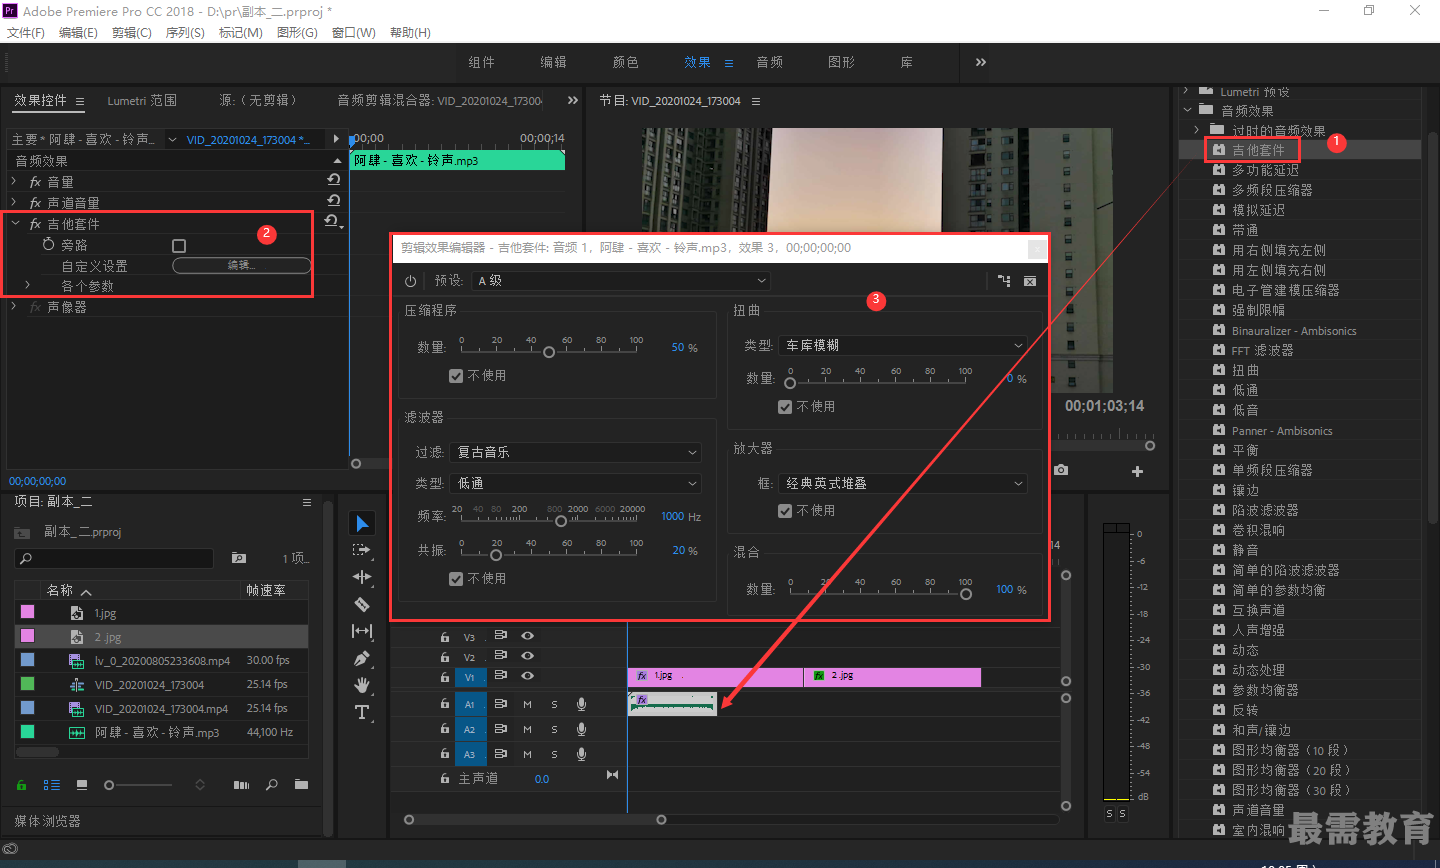This screenshot has height=868, width=1440.
Task: Click the 频率 slider handle
Action: (561, 521)
